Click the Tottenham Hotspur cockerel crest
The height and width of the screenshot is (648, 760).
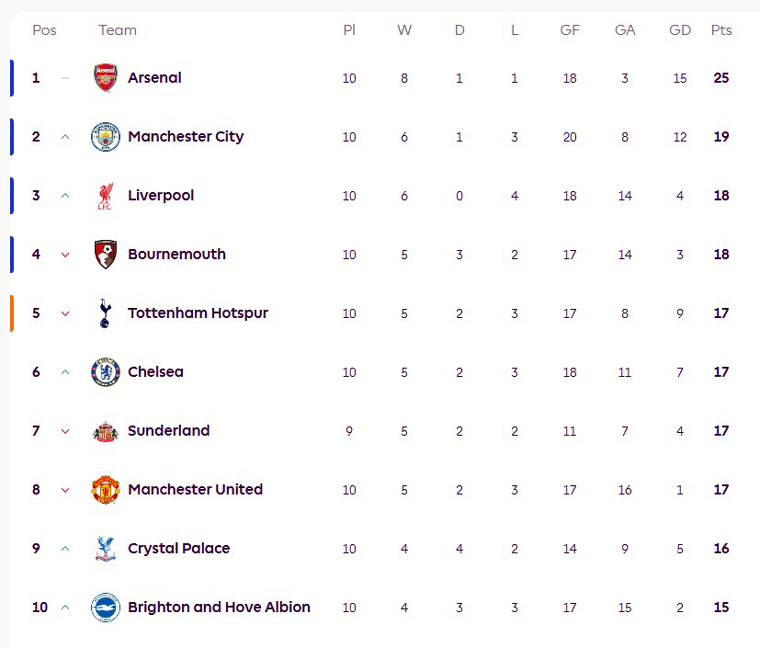105,313
